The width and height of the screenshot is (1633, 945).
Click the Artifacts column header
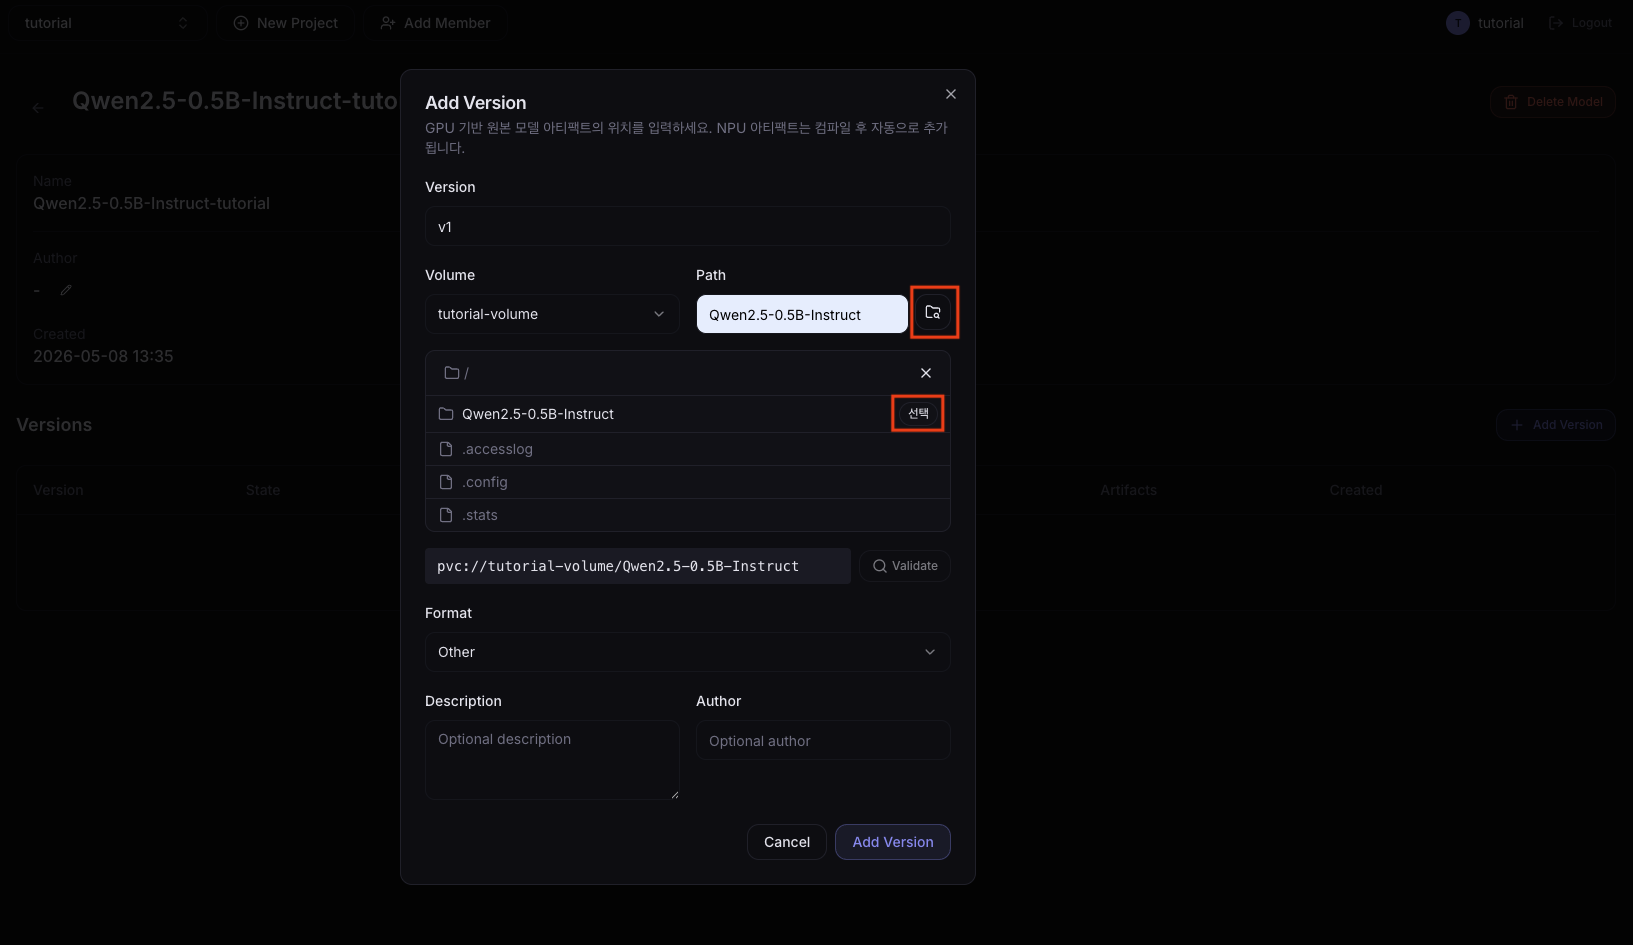(1128, 490)
